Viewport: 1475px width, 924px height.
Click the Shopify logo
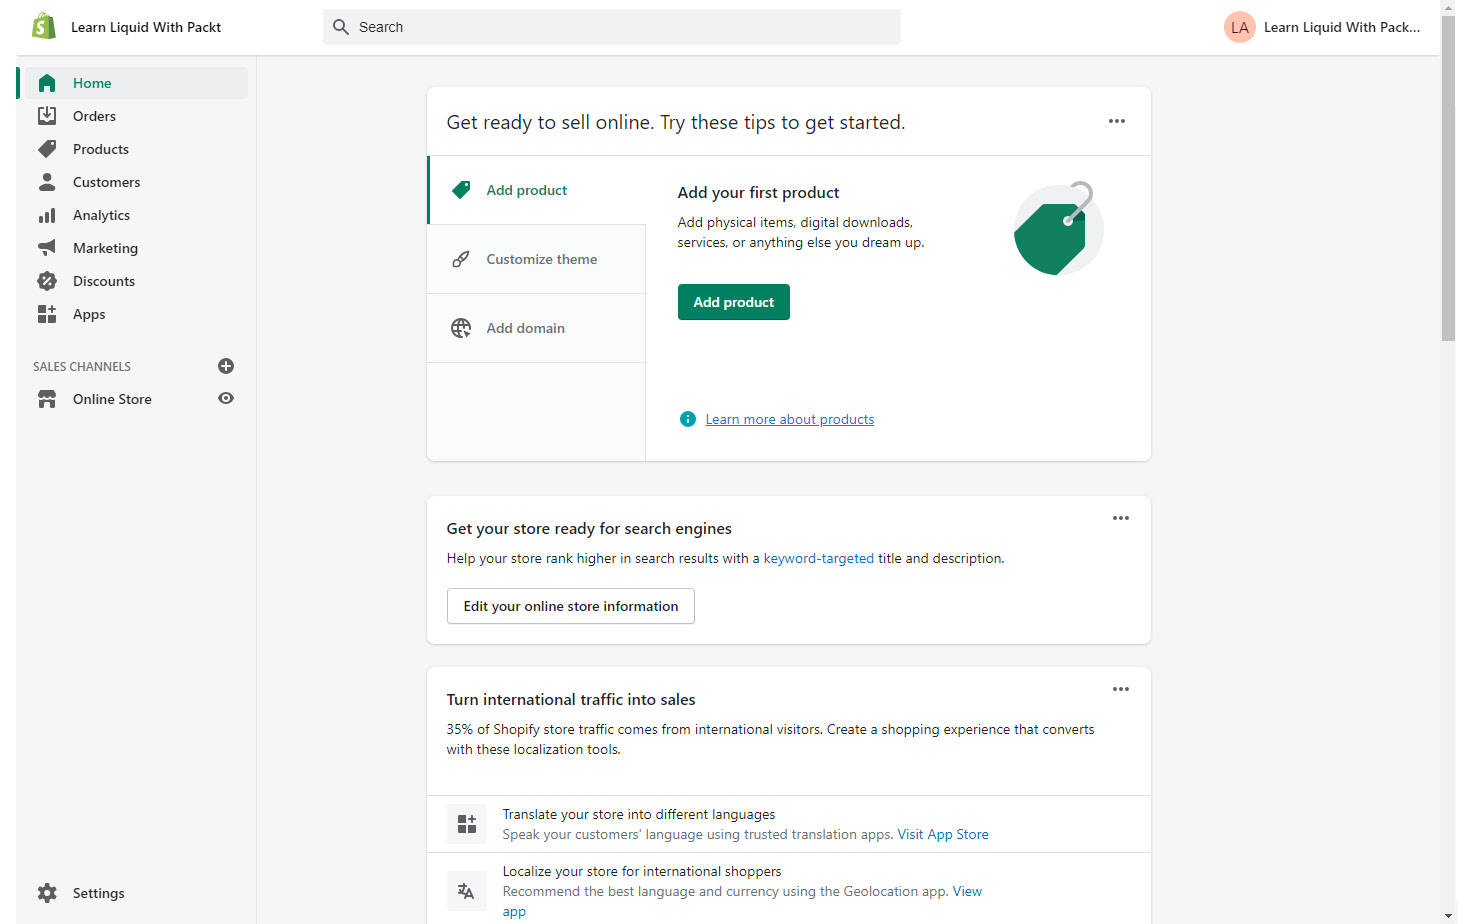tap(43, 26)
